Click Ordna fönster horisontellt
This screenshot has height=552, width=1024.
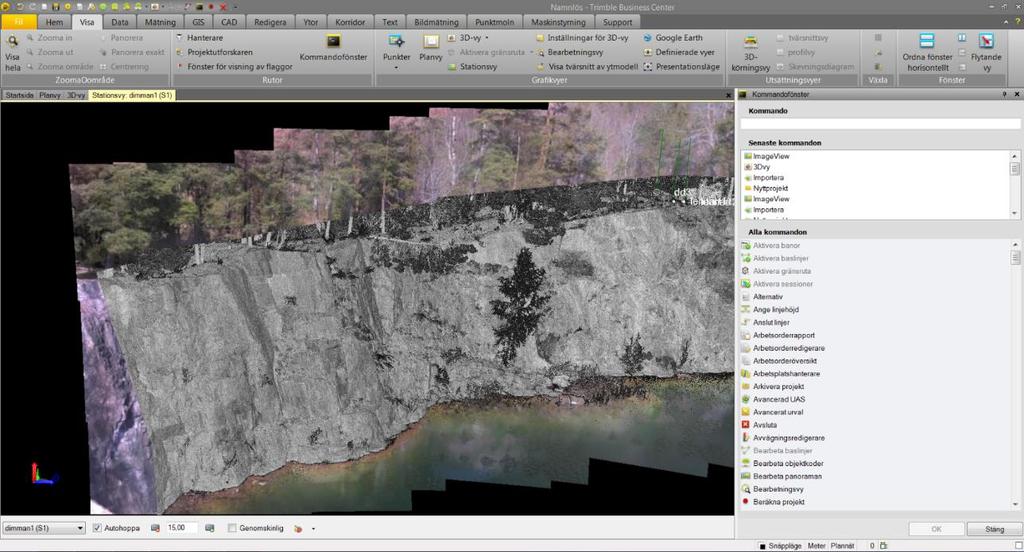coord(927,52)
